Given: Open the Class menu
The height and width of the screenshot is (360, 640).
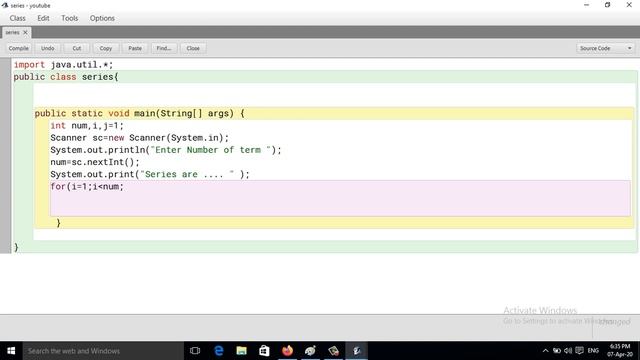Looking at the screenshot, I should (18, 18).
